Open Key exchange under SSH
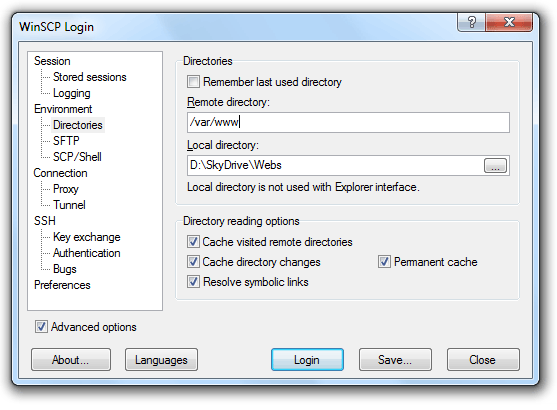The width and height of the screenshot is (557, 410). pos(87,237)
